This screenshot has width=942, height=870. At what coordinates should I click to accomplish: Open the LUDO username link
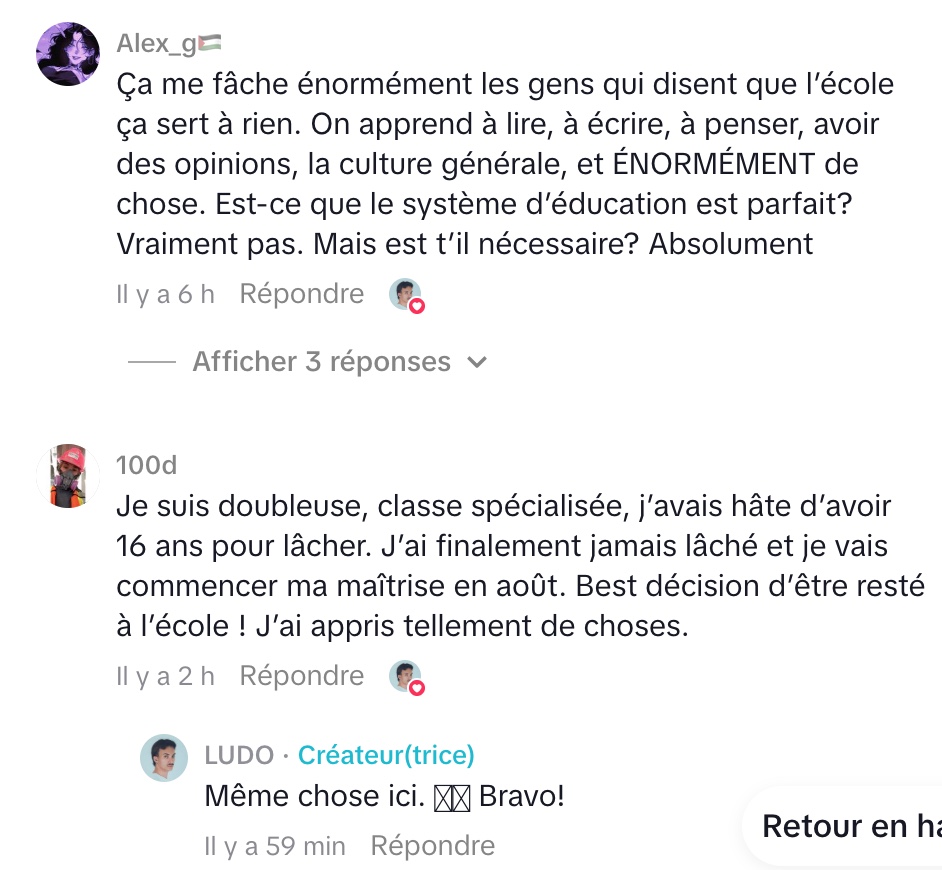(x=239, y=755)
